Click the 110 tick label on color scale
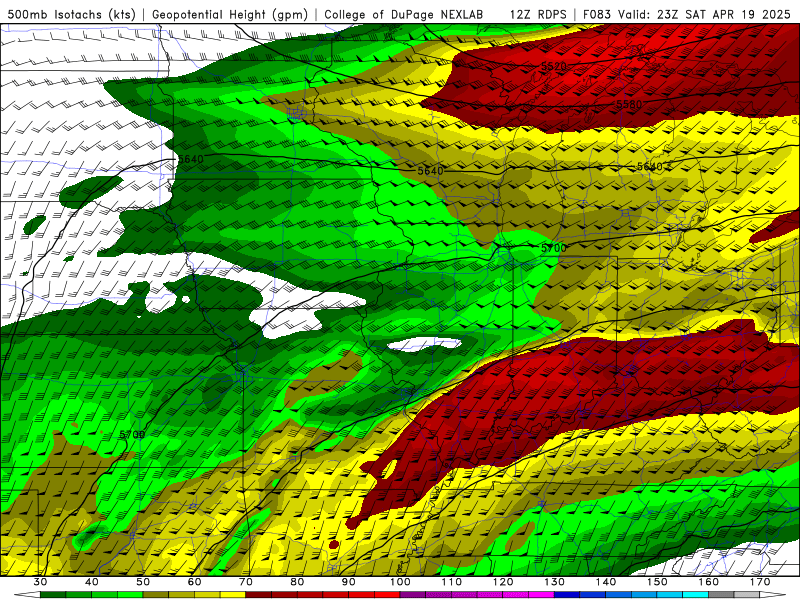 point(452,582)
